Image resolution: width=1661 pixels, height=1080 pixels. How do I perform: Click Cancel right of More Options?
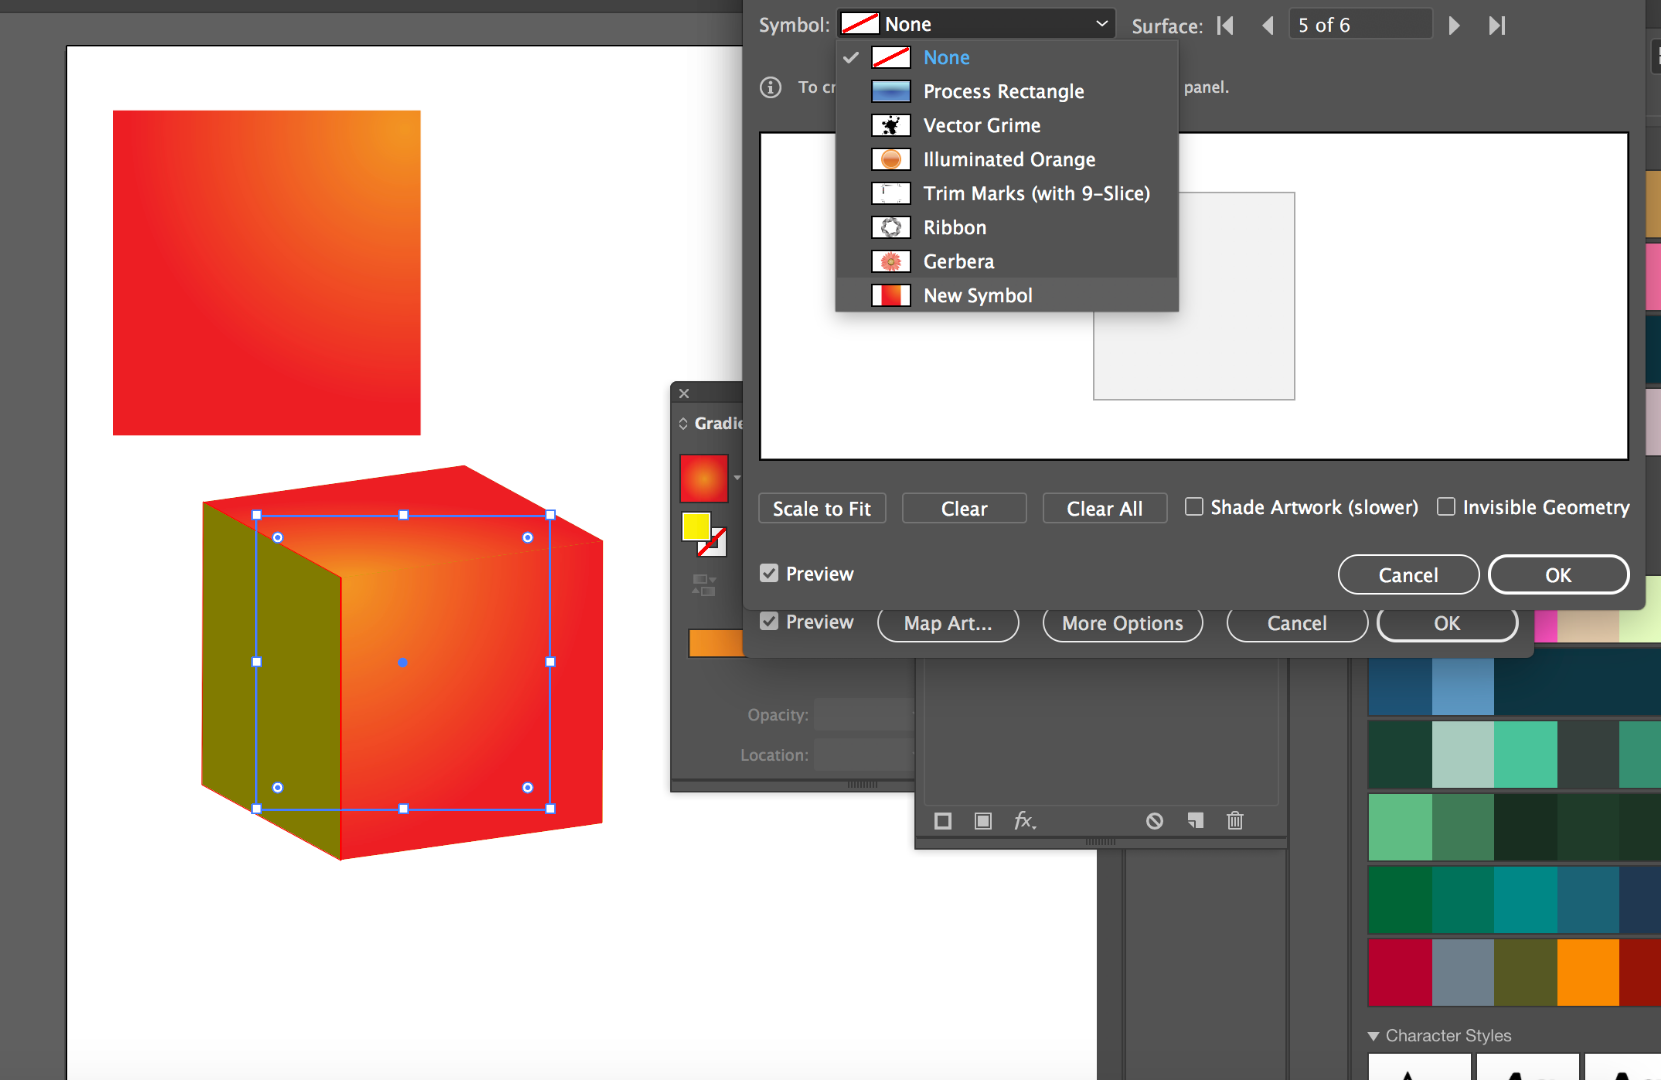coord(1297,624)
